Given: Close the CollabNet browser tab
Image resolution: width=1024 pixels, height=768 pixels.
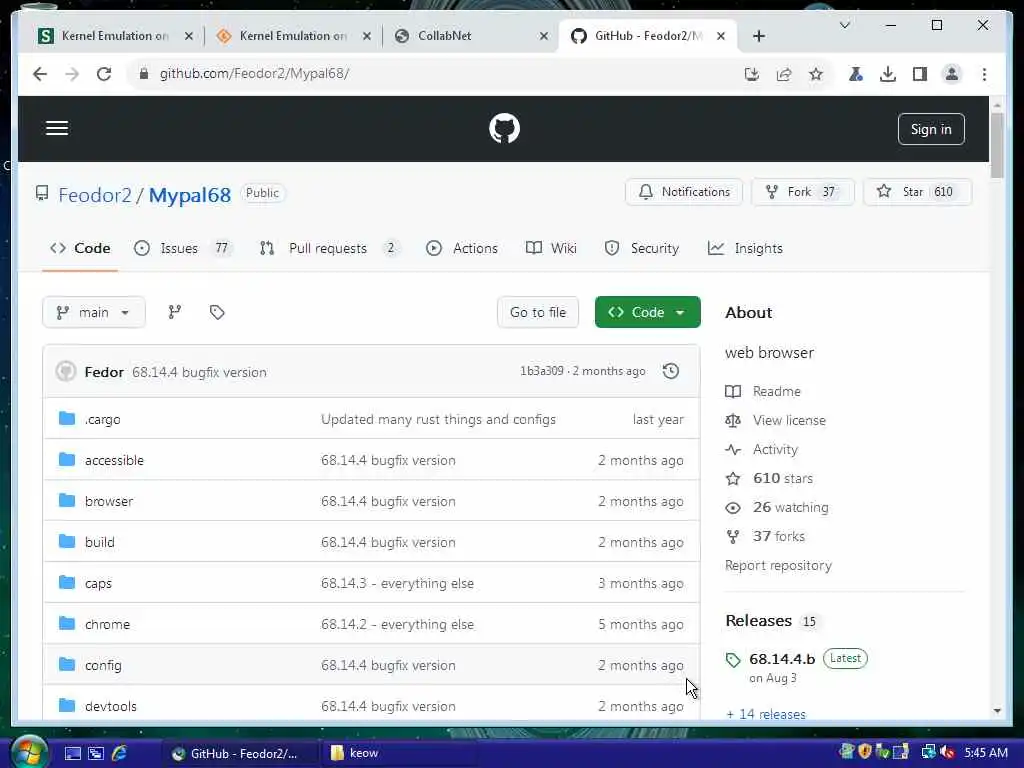Looking at the screenshot, I should click(x=543, y=36).
